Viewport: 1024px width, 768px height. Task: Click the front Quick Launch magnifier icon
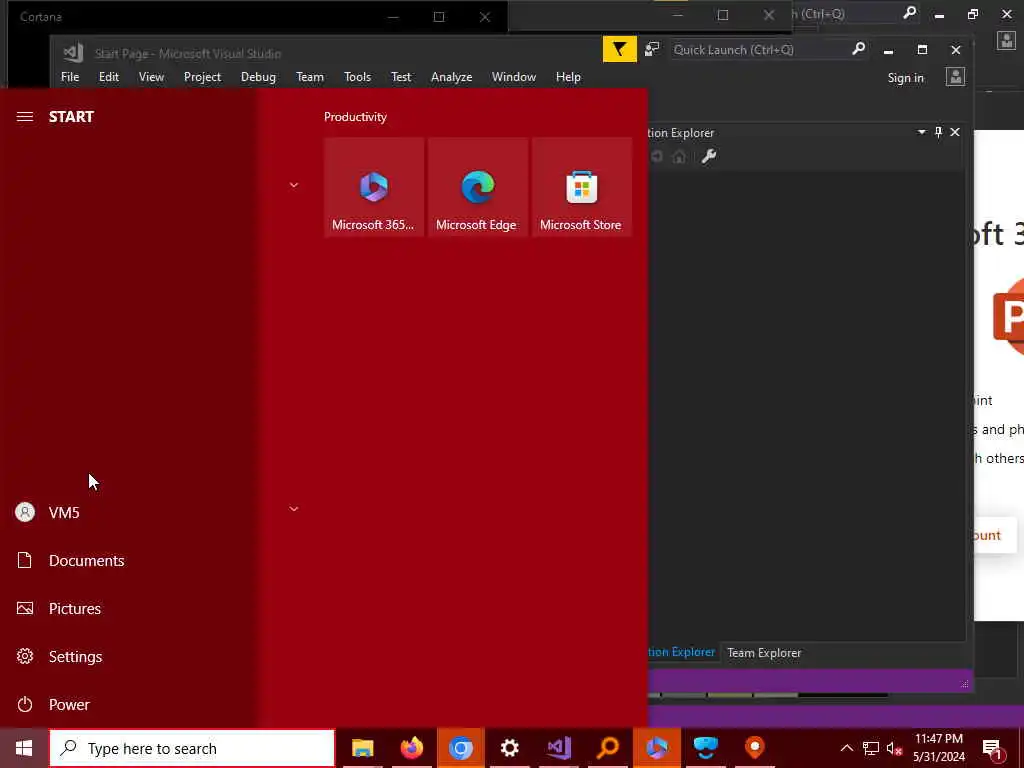coord(859,49)
